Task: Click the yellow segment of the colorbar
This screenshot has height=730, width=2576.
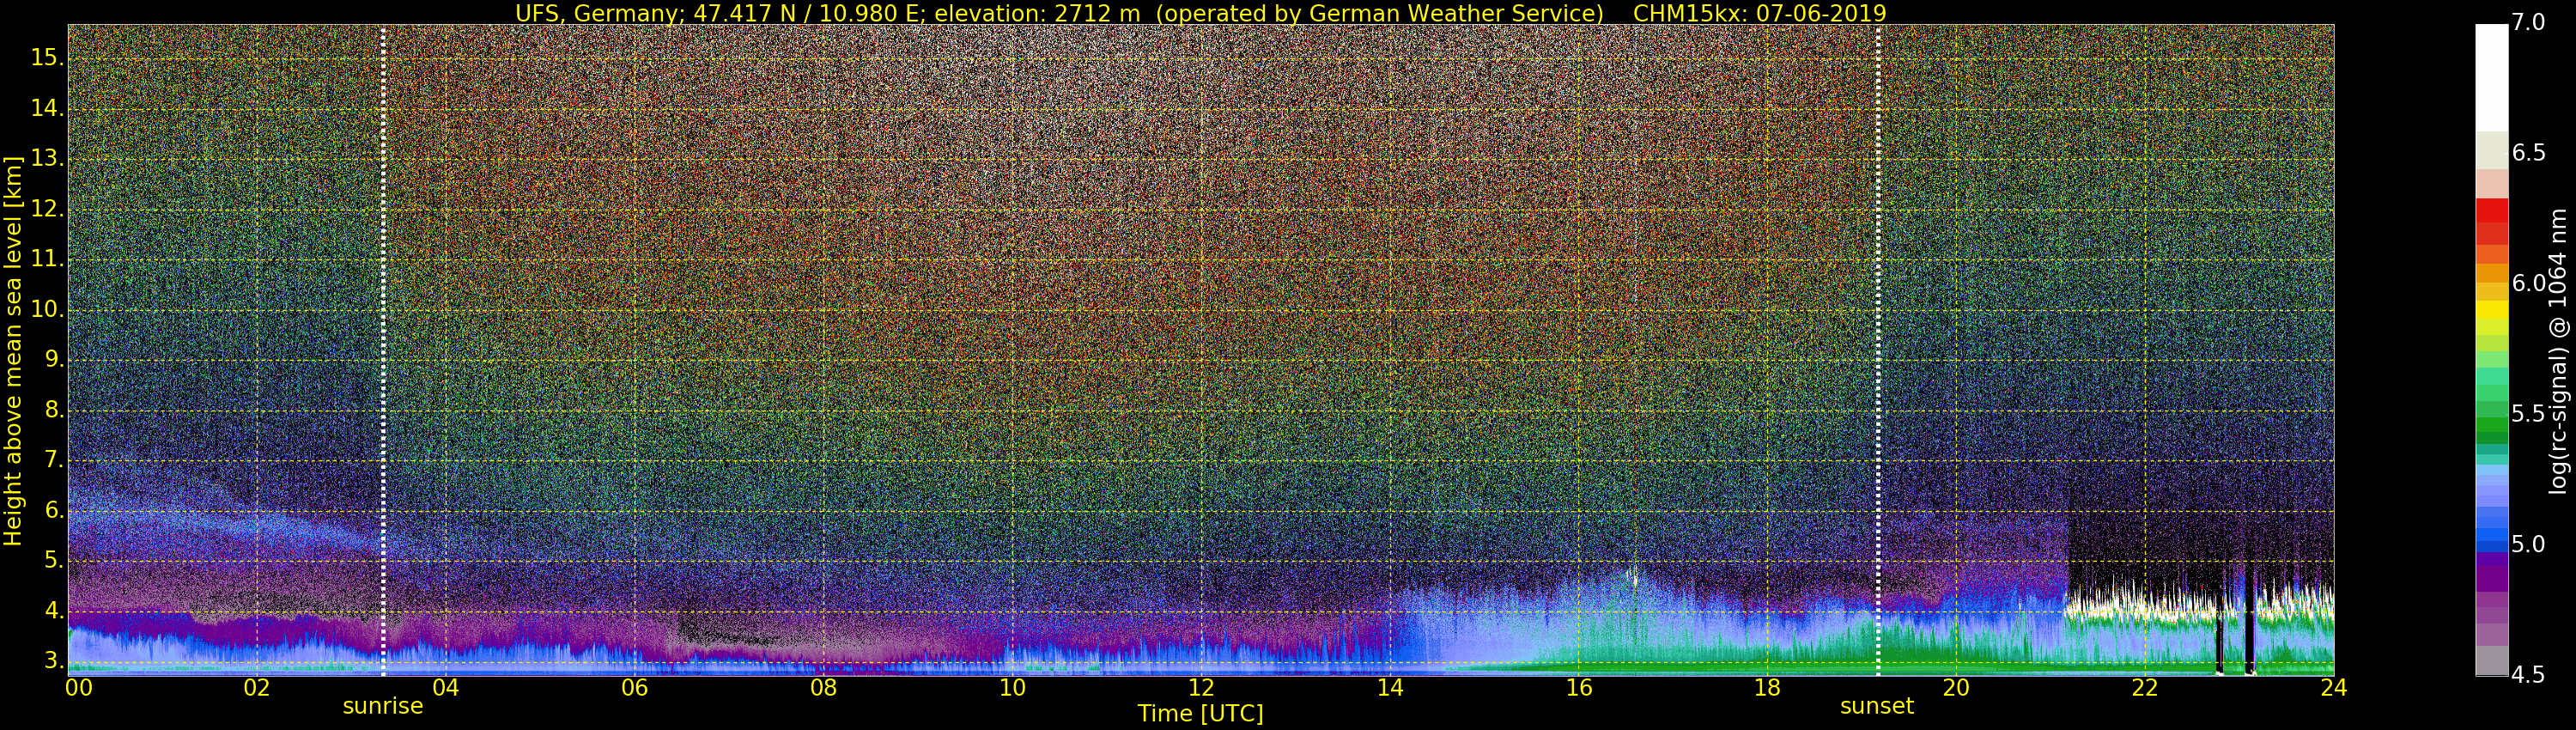Action: [2491, 309]
